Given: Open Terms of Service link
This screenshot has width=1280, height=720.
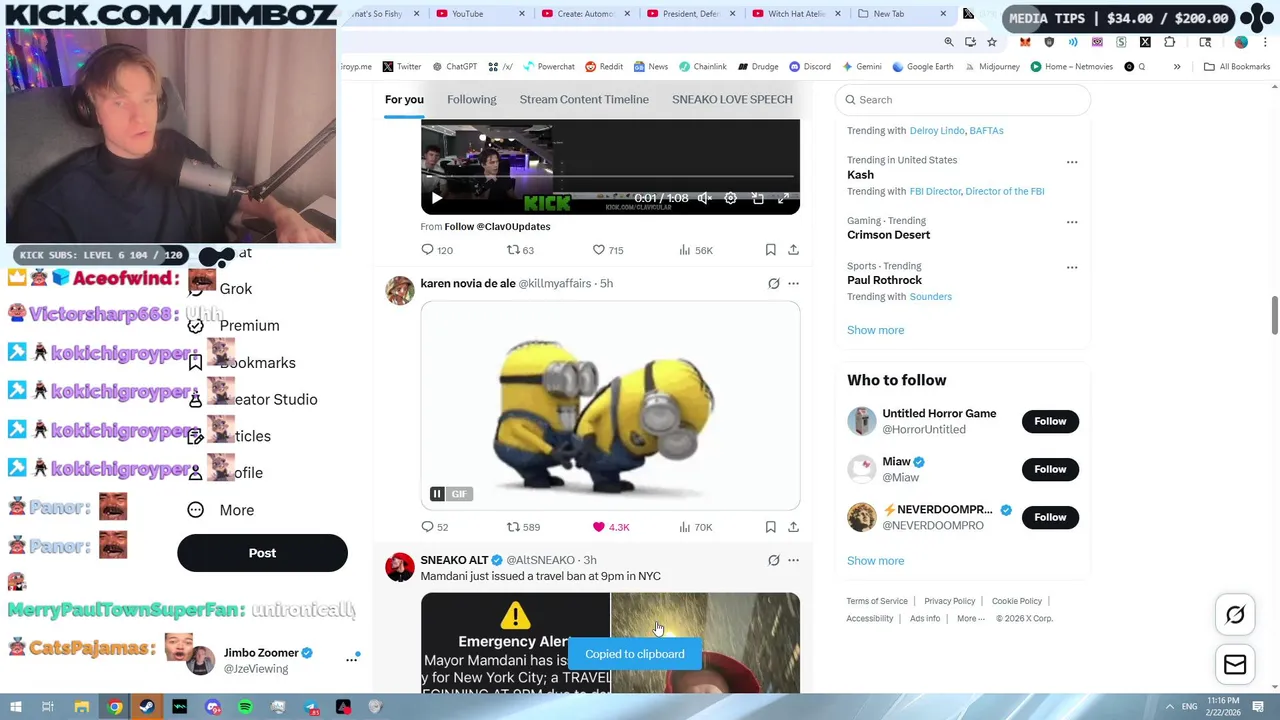Looking at the screenshot, I should tap(877, 601).
